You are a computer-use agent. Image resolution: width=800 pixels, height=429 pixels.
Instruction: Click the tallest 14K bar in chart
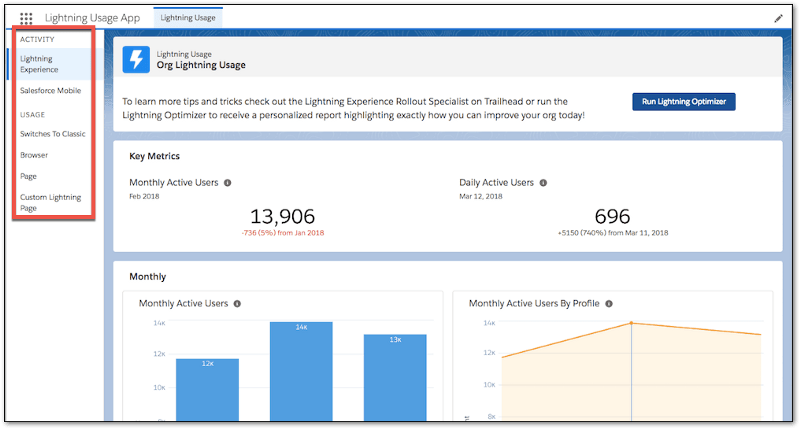click(x=301, y=371)
